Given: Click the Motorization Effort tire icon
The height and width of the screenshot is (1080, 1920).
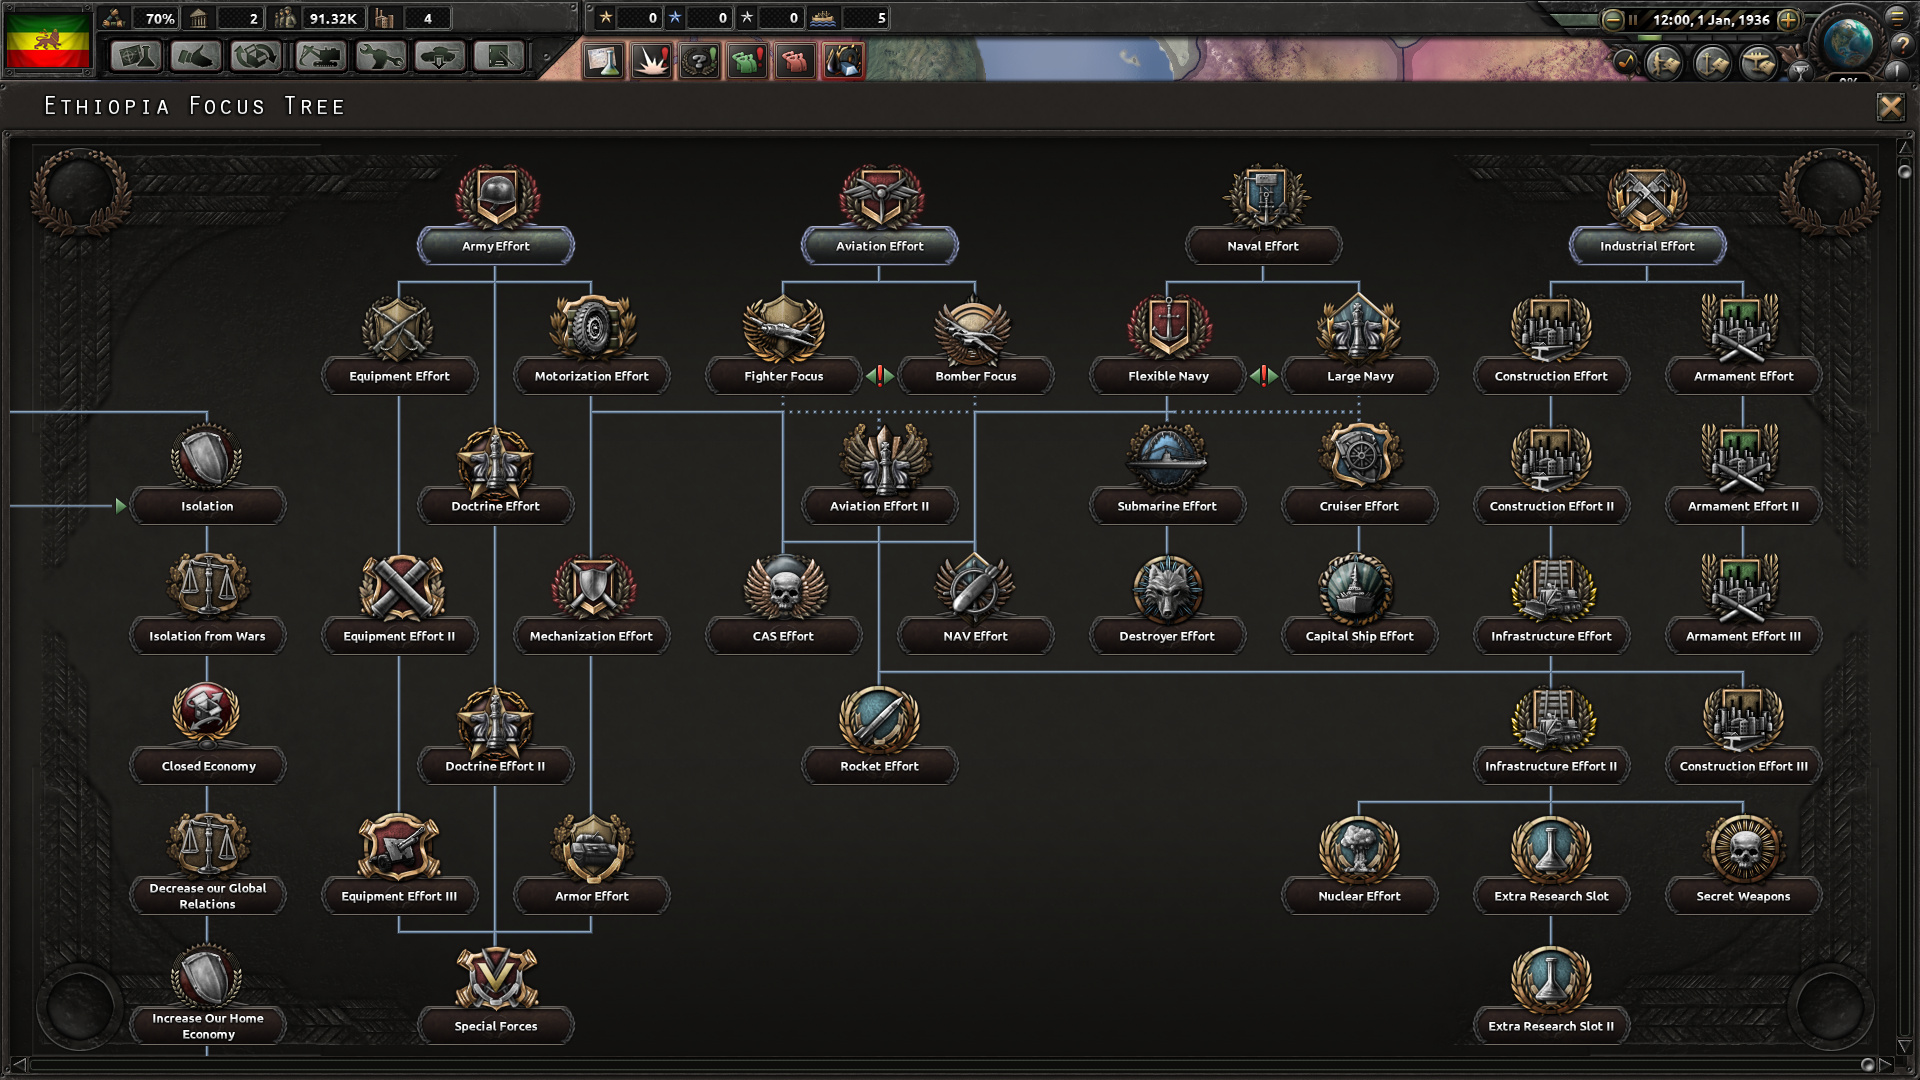Looking at the screenshot, I should (592, 328).
